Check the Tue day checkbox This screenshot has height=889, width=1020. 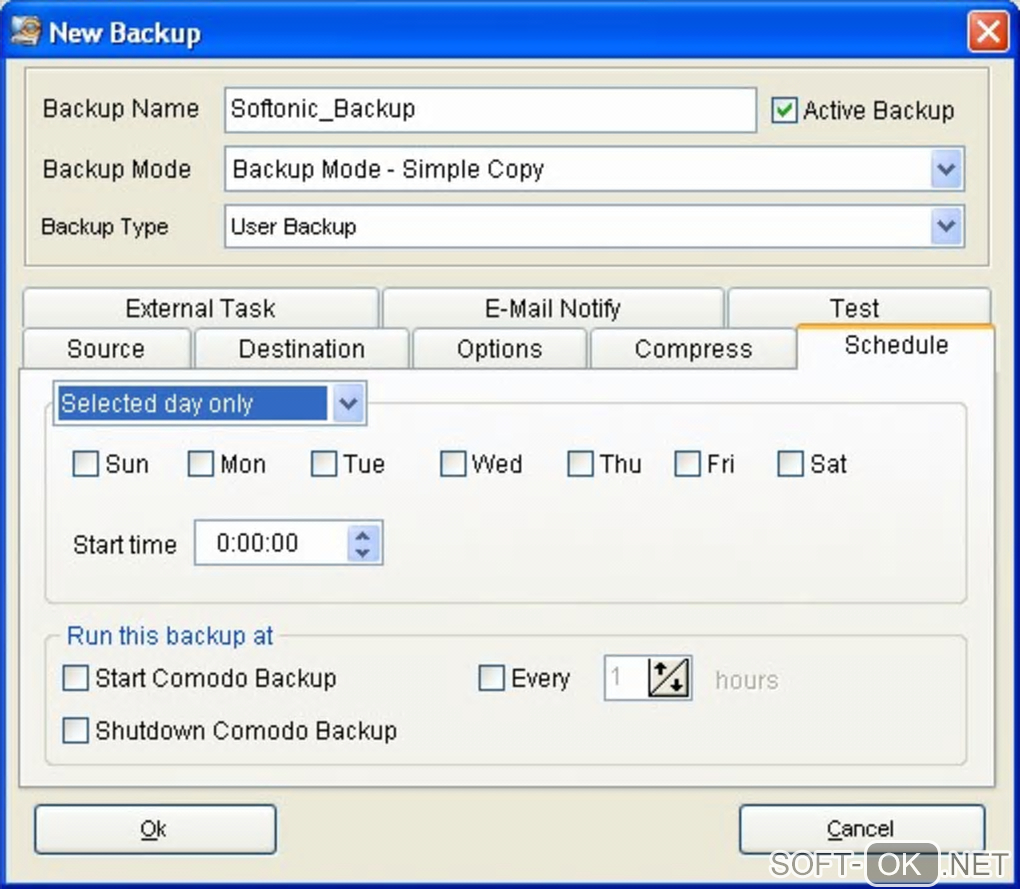tap(323, 464)
